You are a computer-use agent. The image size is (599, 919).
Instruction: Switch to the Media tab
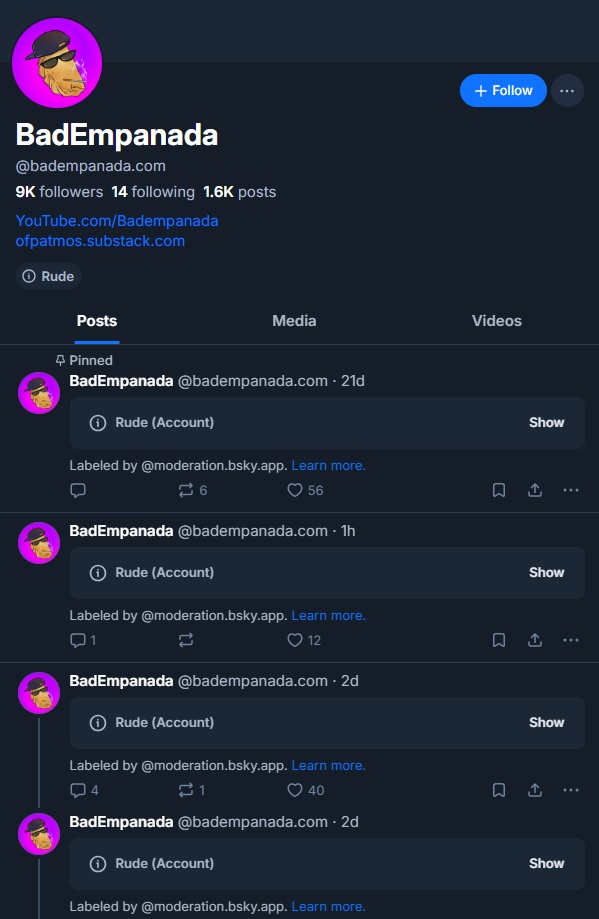pyautogui.click(x=294, y=321)
